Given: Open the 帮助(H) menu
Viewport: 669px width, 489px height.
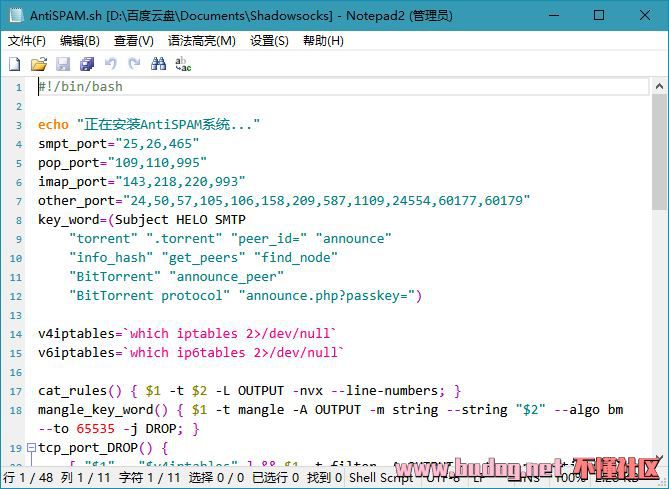Looking at the screenshot, I should click(x=323, y=41).
